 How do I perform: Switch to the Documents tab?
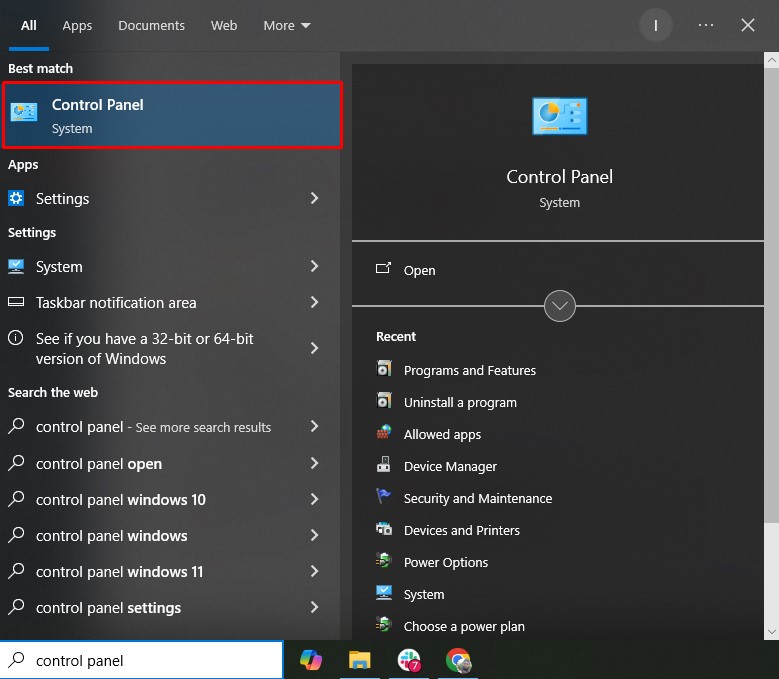pos(152,25)
